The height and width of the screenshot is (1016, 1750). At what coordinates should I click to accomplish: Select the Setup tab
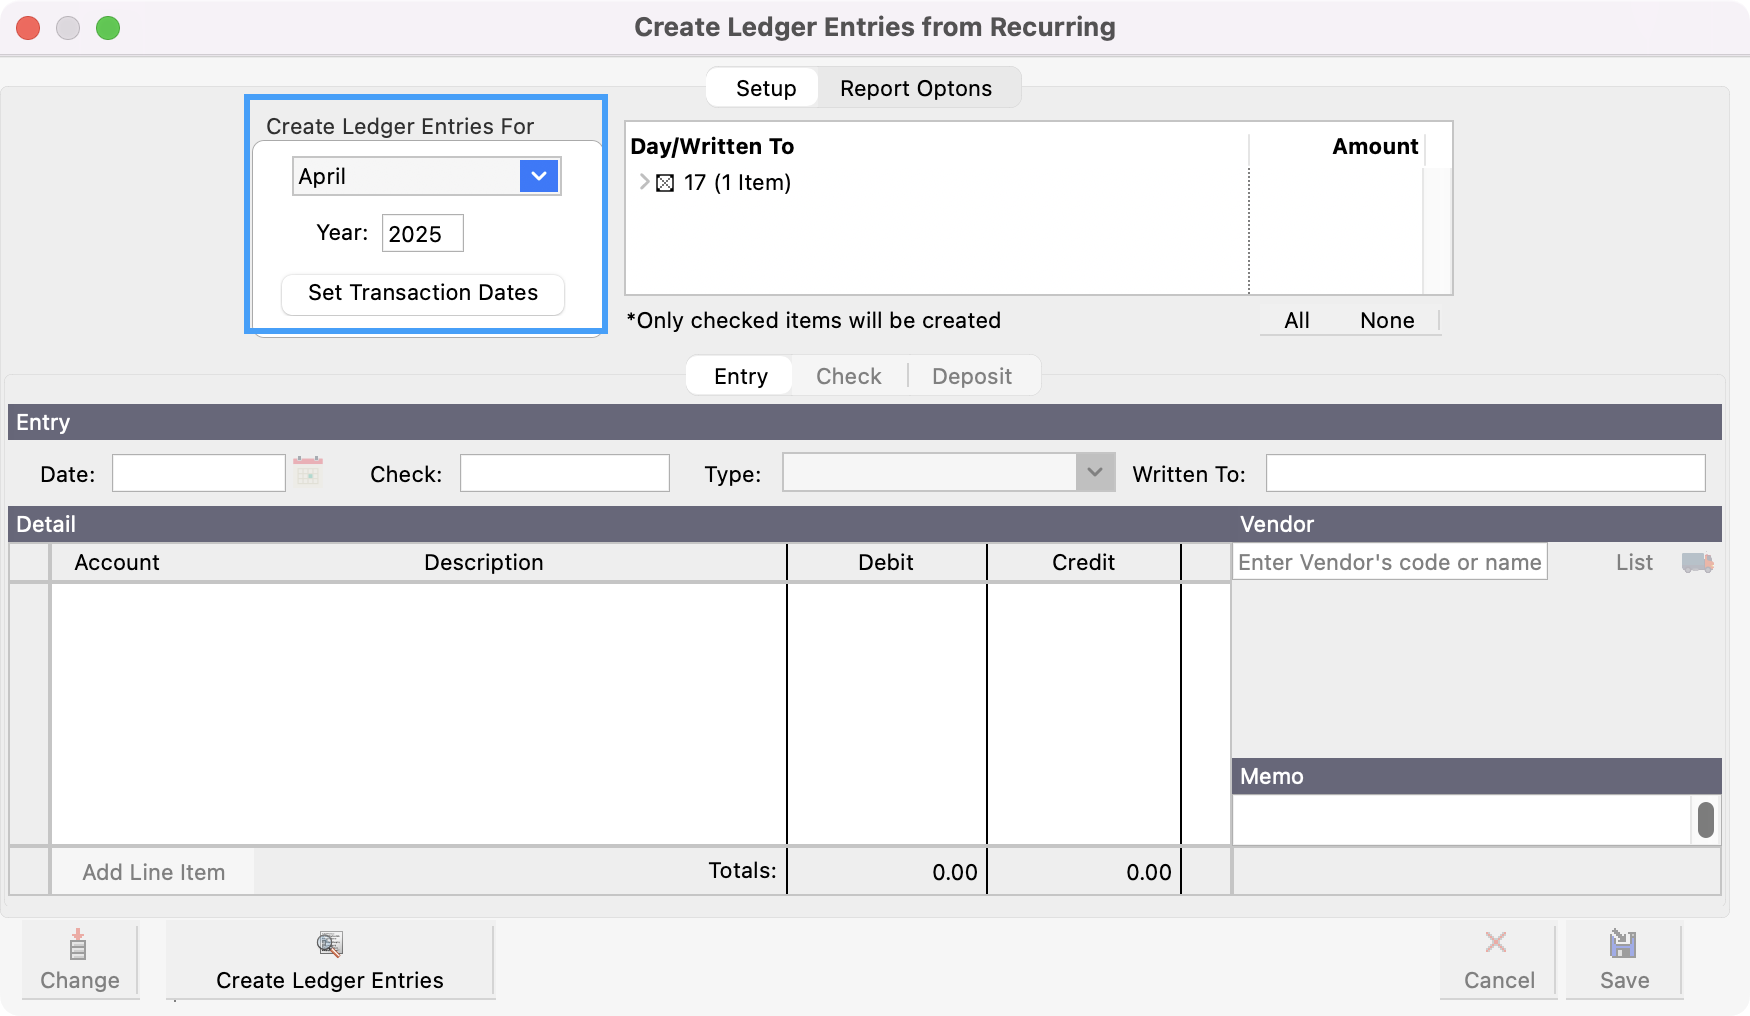[x=765, y=88]
